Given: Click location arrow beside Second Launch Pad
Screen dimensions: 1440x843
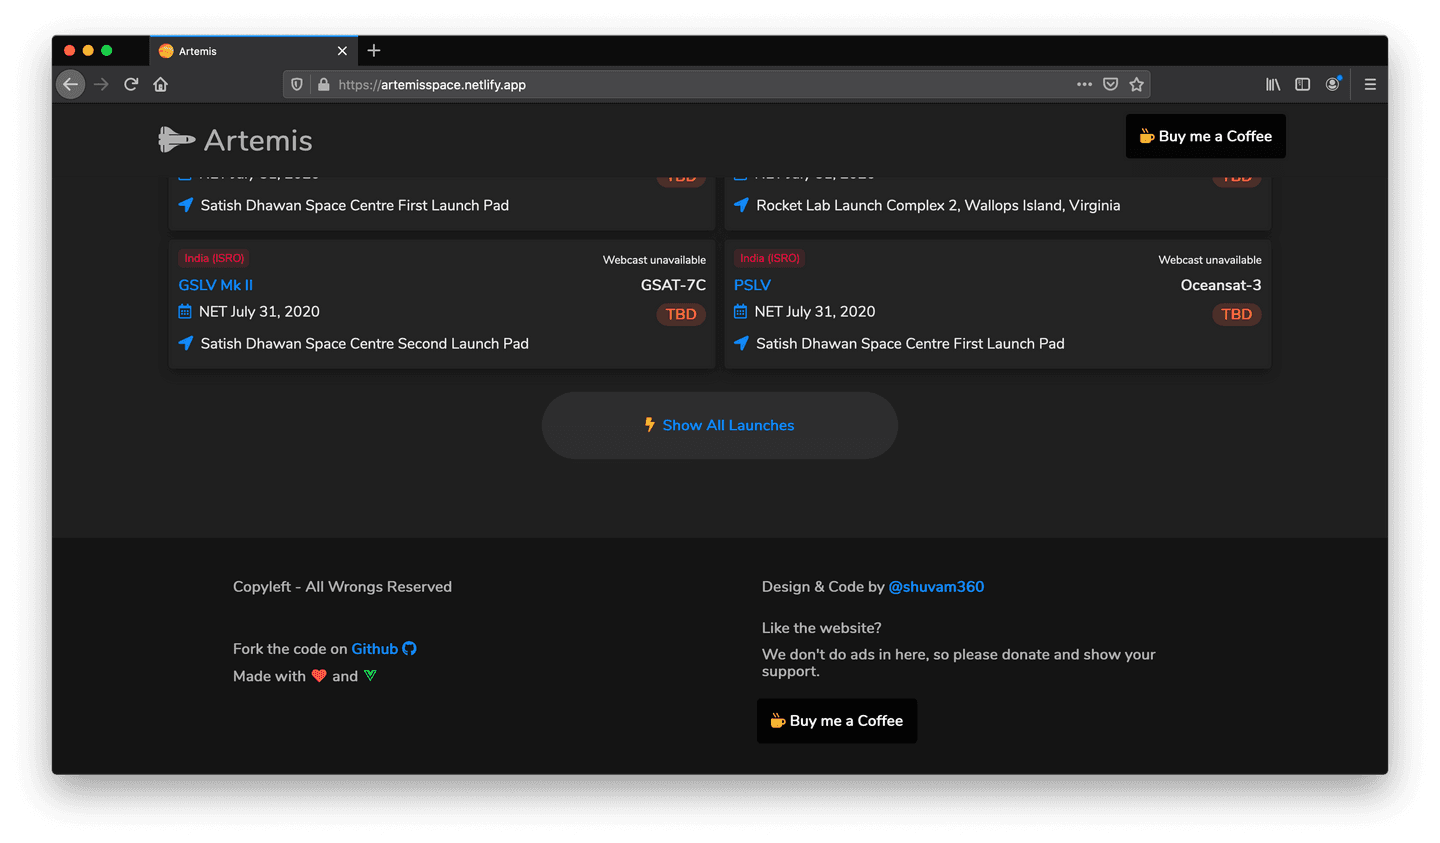Looking at the screenshot, I should pos(186,343).
